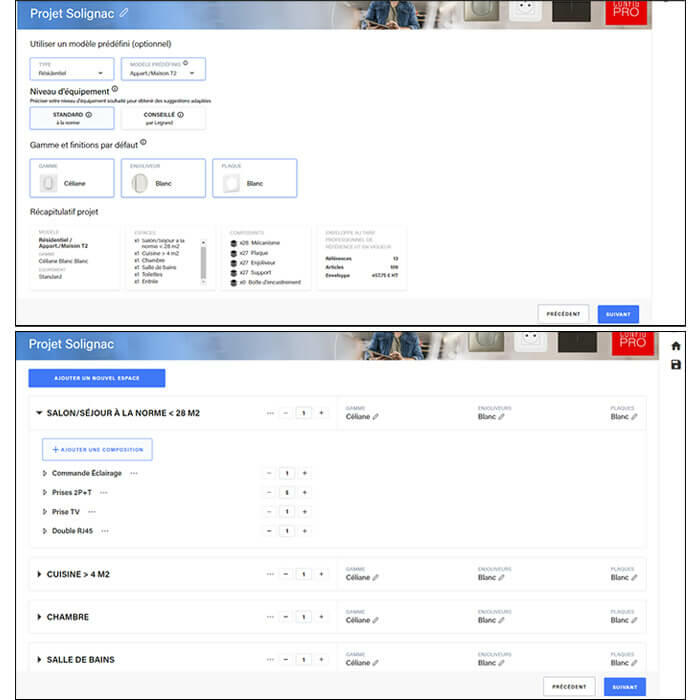Open more options for Salon/Séjour
Viewport: 700px width, 700px height.
pyautogui.click(x=270, y=413)
